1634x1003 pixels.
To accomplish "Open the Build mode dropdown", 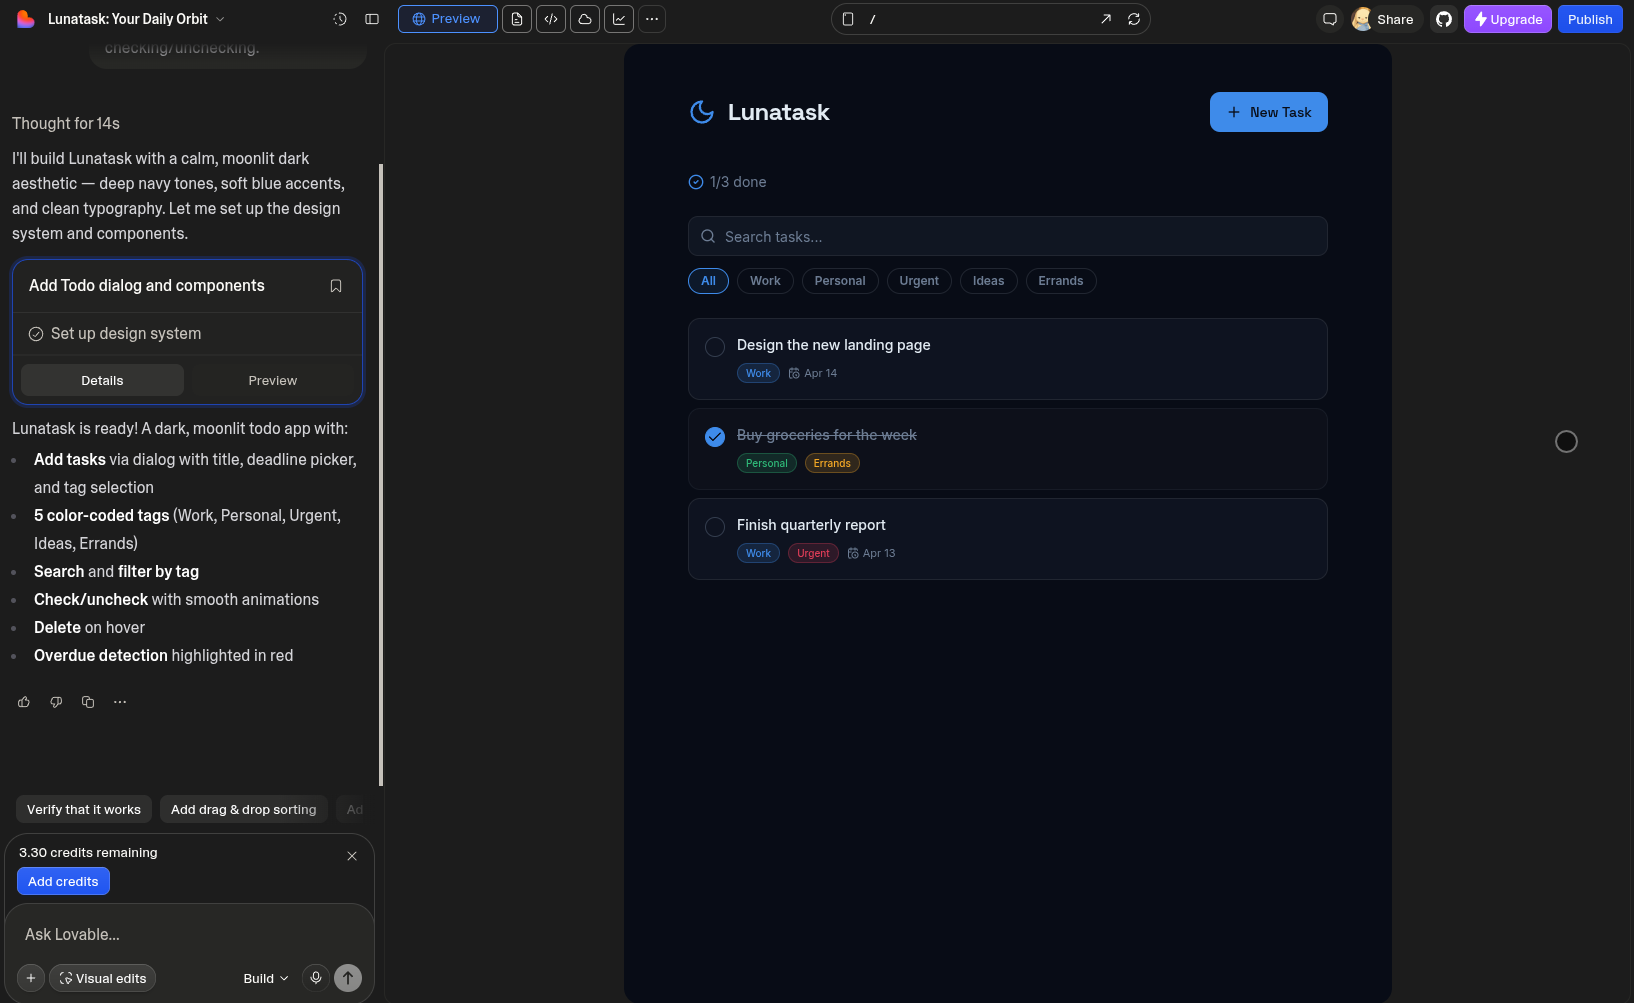I will click(266, 978).
